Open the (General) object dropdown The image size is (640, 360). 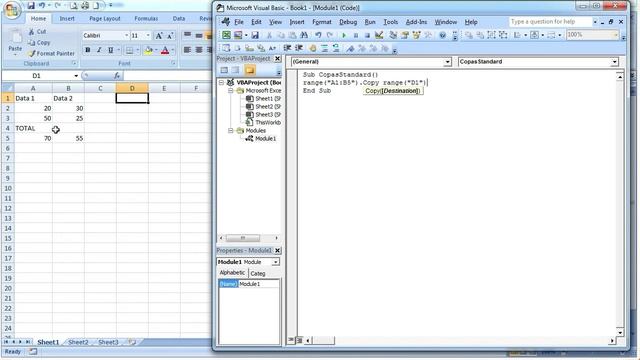pyautogui.click(x=447, y=62)
